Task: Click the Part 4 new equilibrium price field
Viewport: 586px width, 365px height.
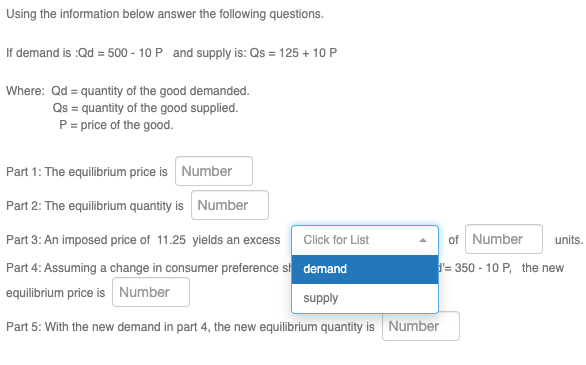Action: pos(151,292)
